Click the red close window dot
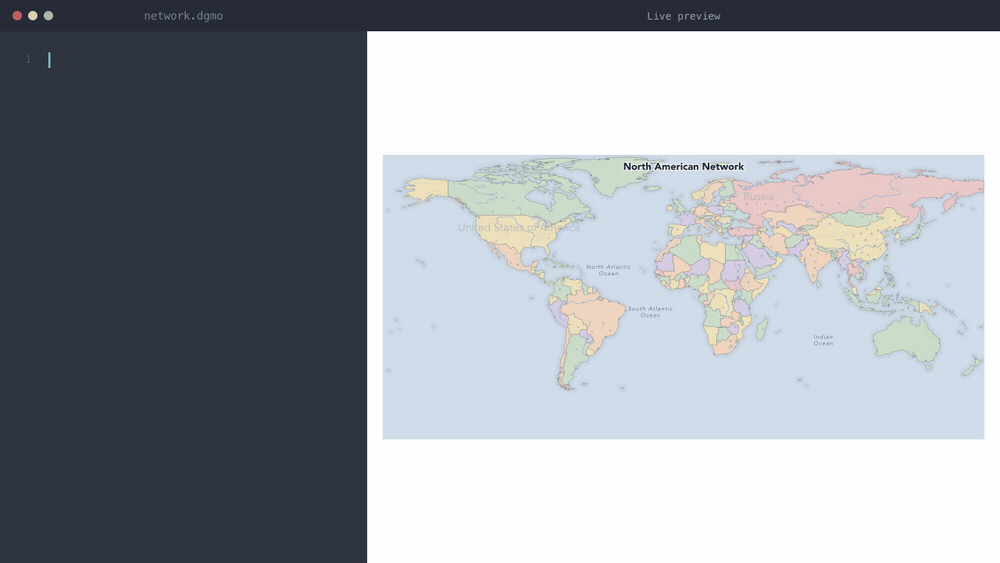The height and width of the screenshot is (563, 1000). [x=17, y=15]
